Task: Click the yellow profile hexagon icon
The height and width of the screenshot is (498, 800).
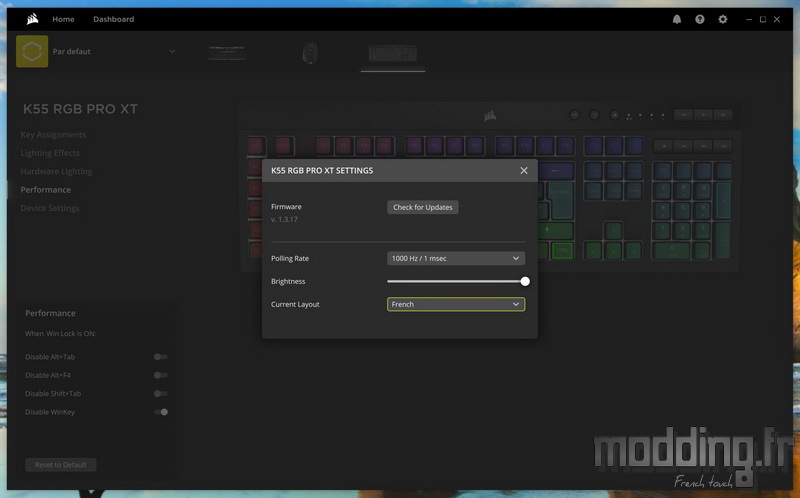Action: pyautogui.click(x=32, y=51)
